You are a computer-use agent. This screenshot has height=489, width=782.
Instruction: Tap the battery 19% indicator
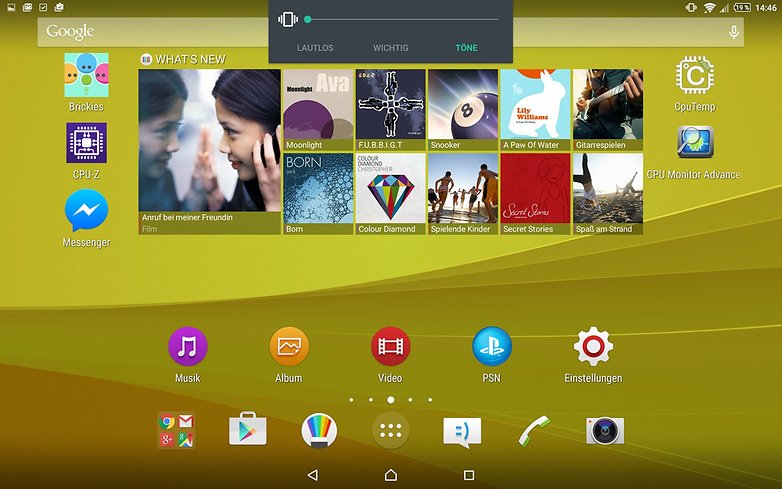(x=742, y=7)
